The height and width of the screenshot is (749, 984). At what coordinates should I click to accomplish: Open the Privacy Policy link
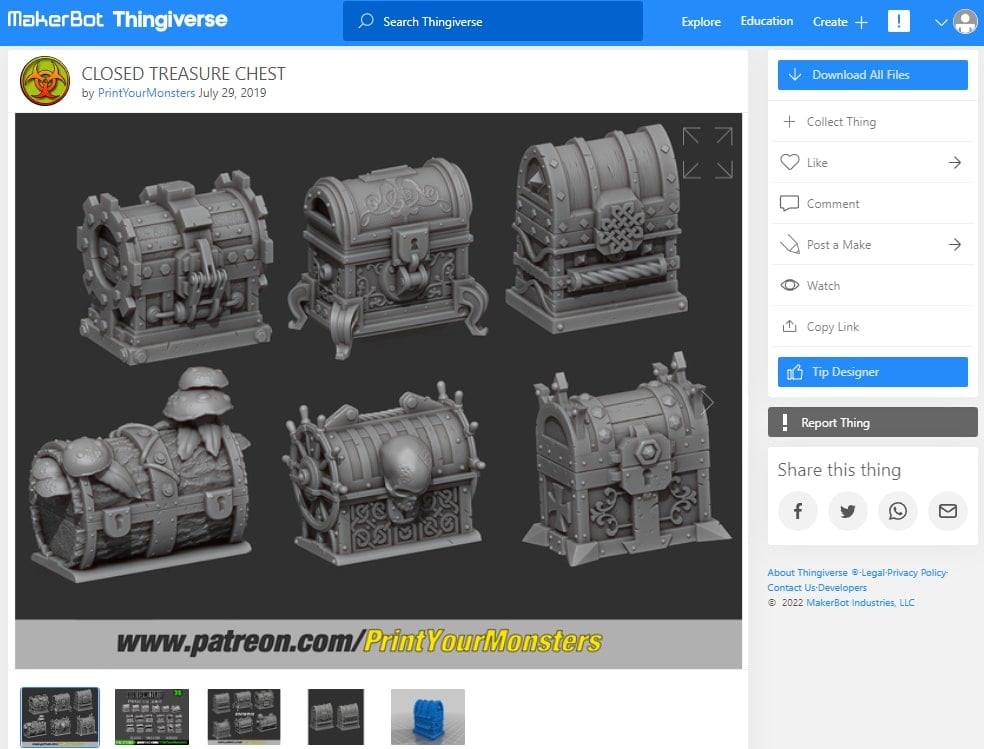pos(916,573)
